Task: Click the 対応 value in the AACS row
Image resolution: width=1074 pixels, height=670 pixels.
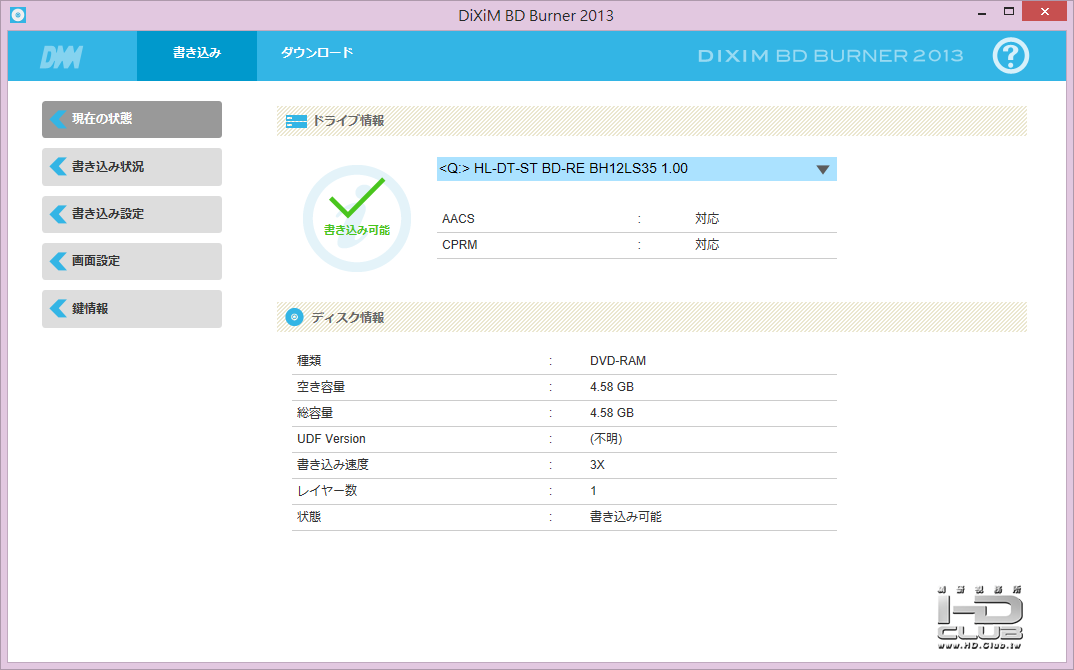Action: pos(707,219)
